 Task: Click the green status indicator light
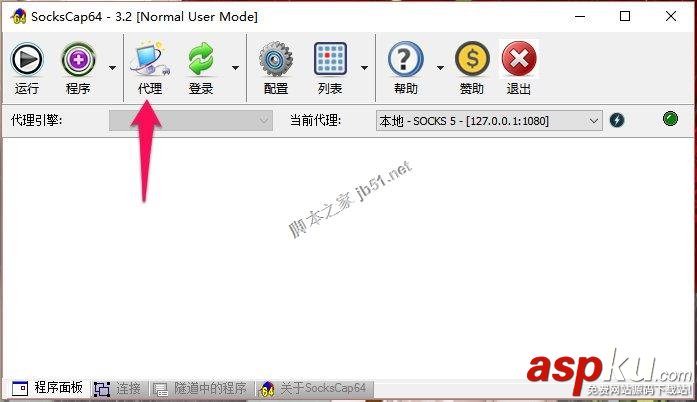(x=670, y=119)
